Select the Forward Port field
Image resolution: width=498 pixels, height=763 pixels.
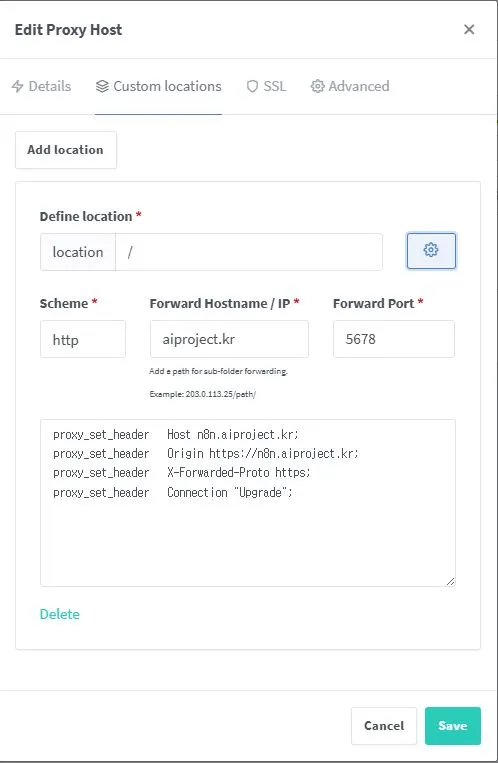click(x=394, y=339)
